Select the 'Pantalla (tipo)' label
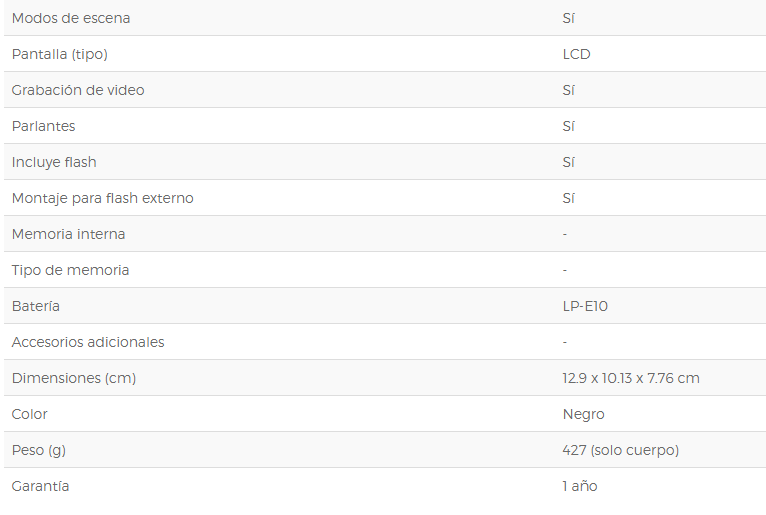 pos(60,54)
